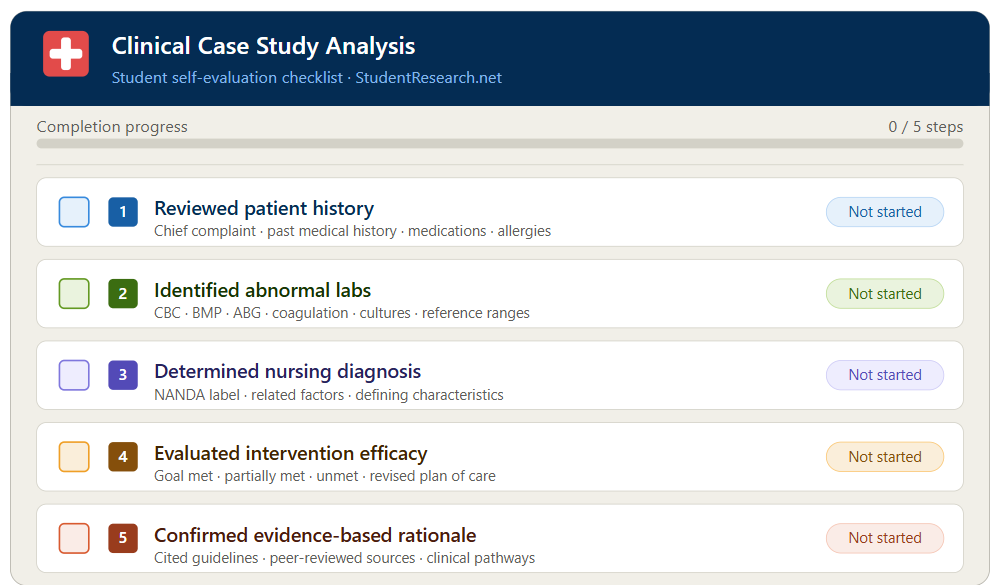Check the Confirmed evidence-based rationale checkbox
Viewport: 1001px width, 585px height.
(74, 538)
